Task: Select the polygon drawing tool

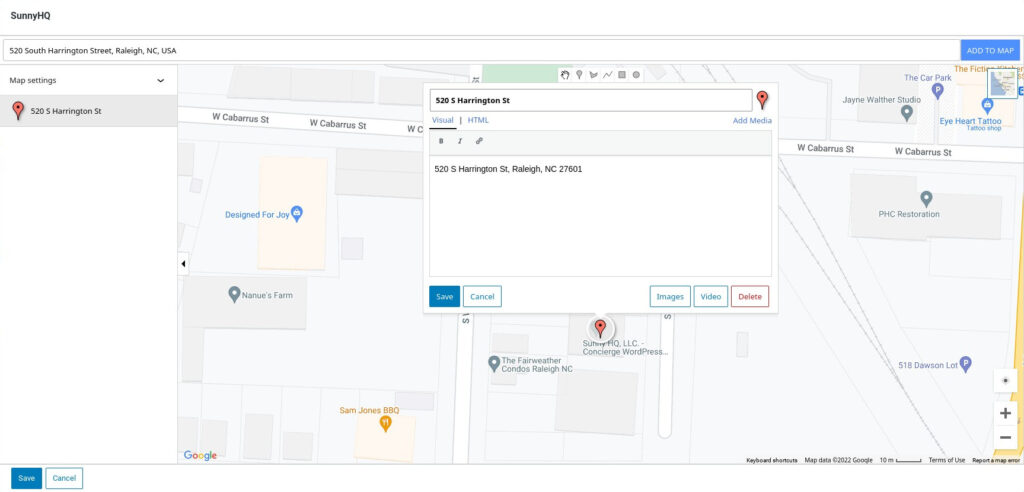Action: click(593, 74)
